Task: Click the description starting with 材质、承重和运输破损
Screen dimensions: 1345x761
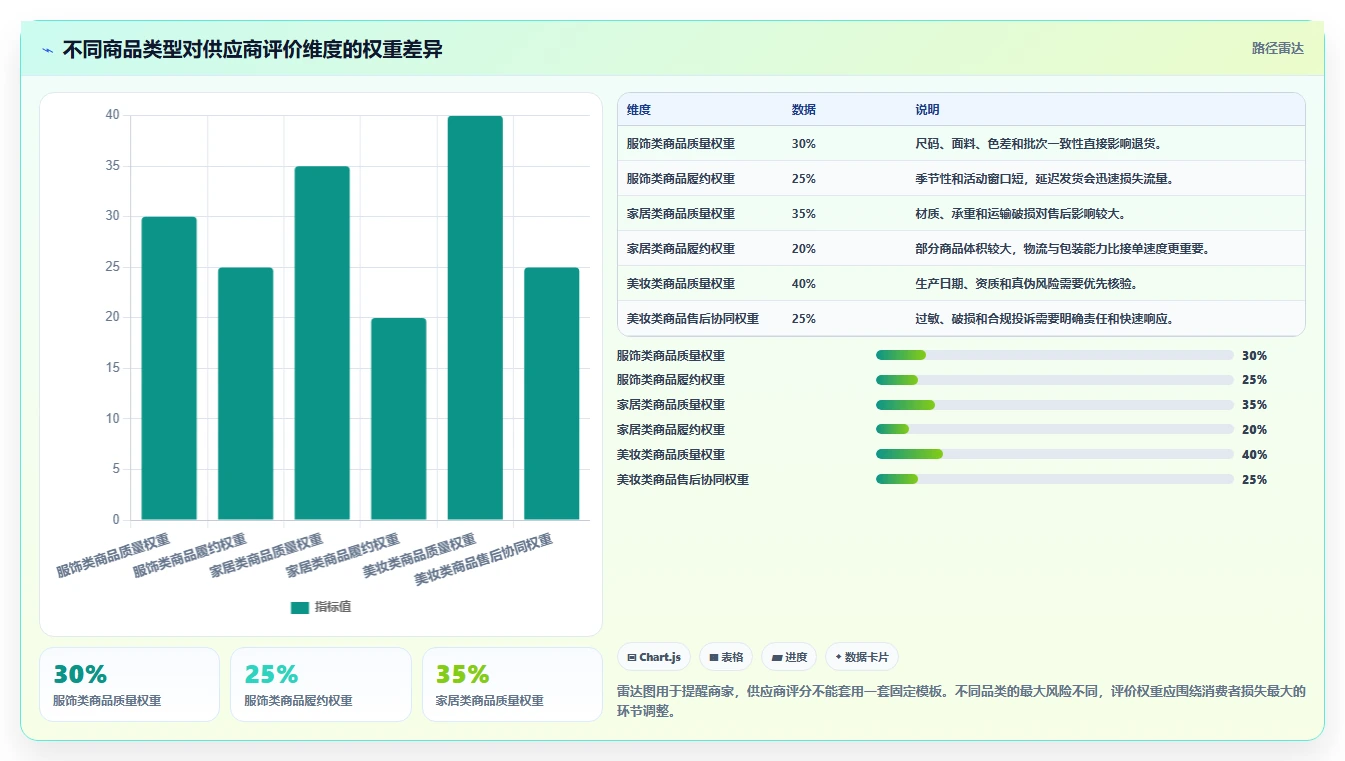Action: [1020, 214]
